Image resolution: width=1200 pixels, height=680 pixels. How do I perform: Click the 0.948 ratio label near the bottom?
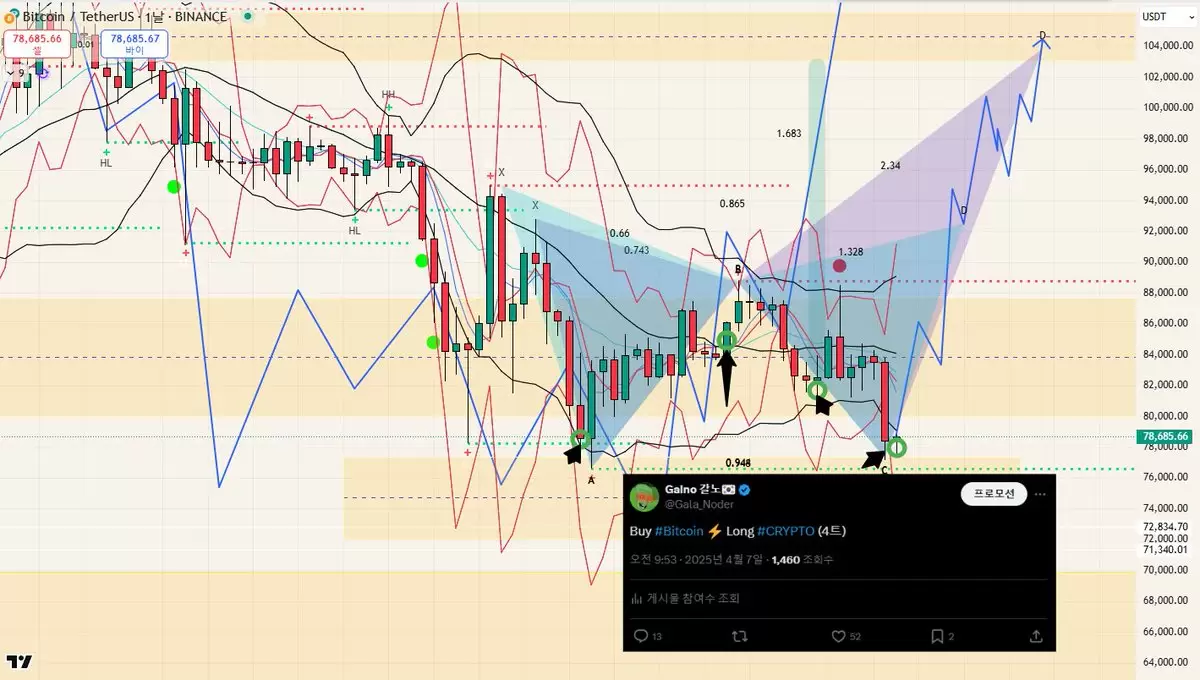[738, 462]
